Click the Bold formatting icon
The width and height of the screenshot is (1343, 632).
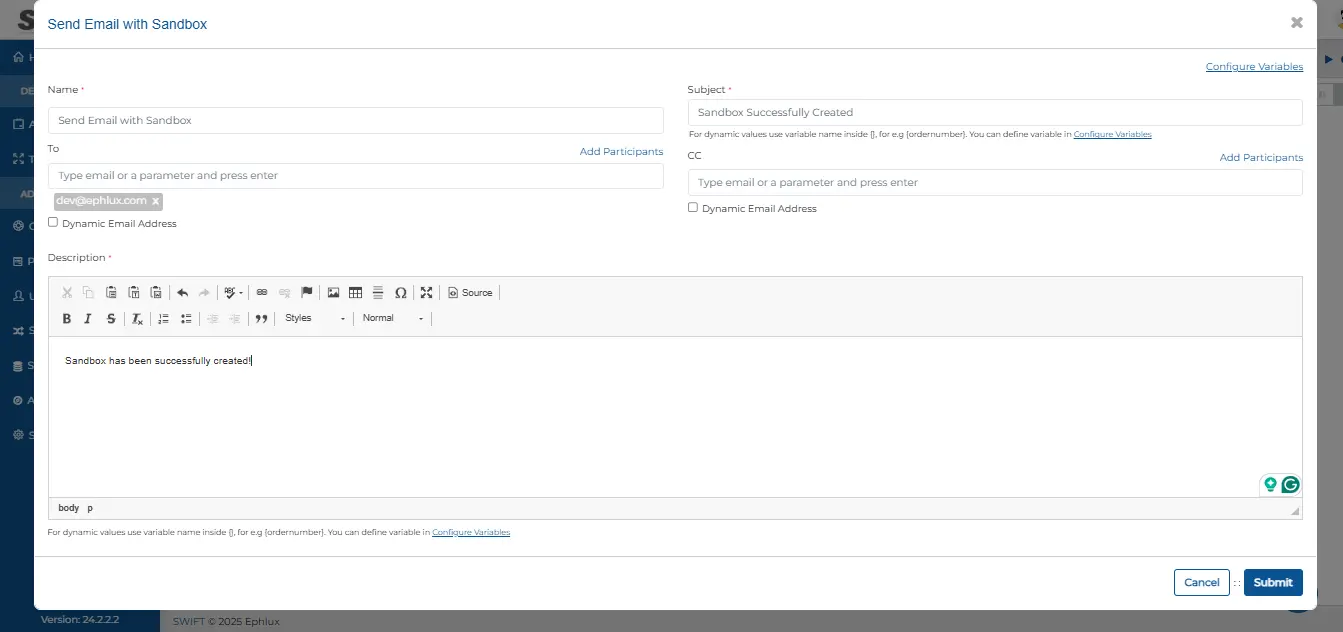(67, 319)
